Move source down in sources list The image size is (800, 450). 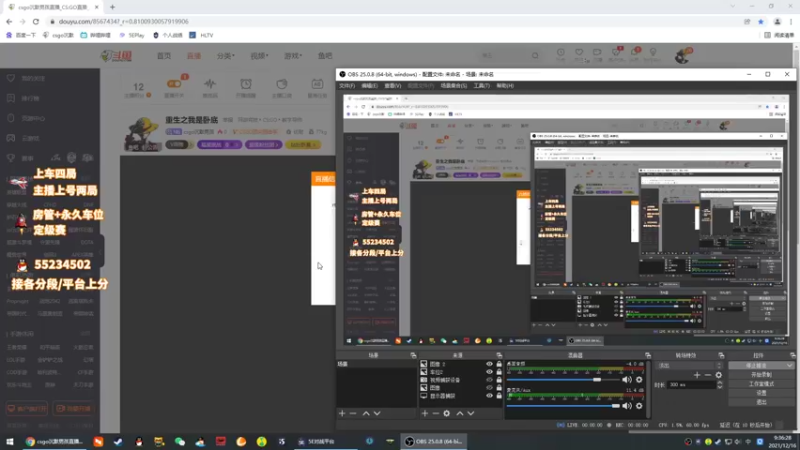[x=470, y=413]
